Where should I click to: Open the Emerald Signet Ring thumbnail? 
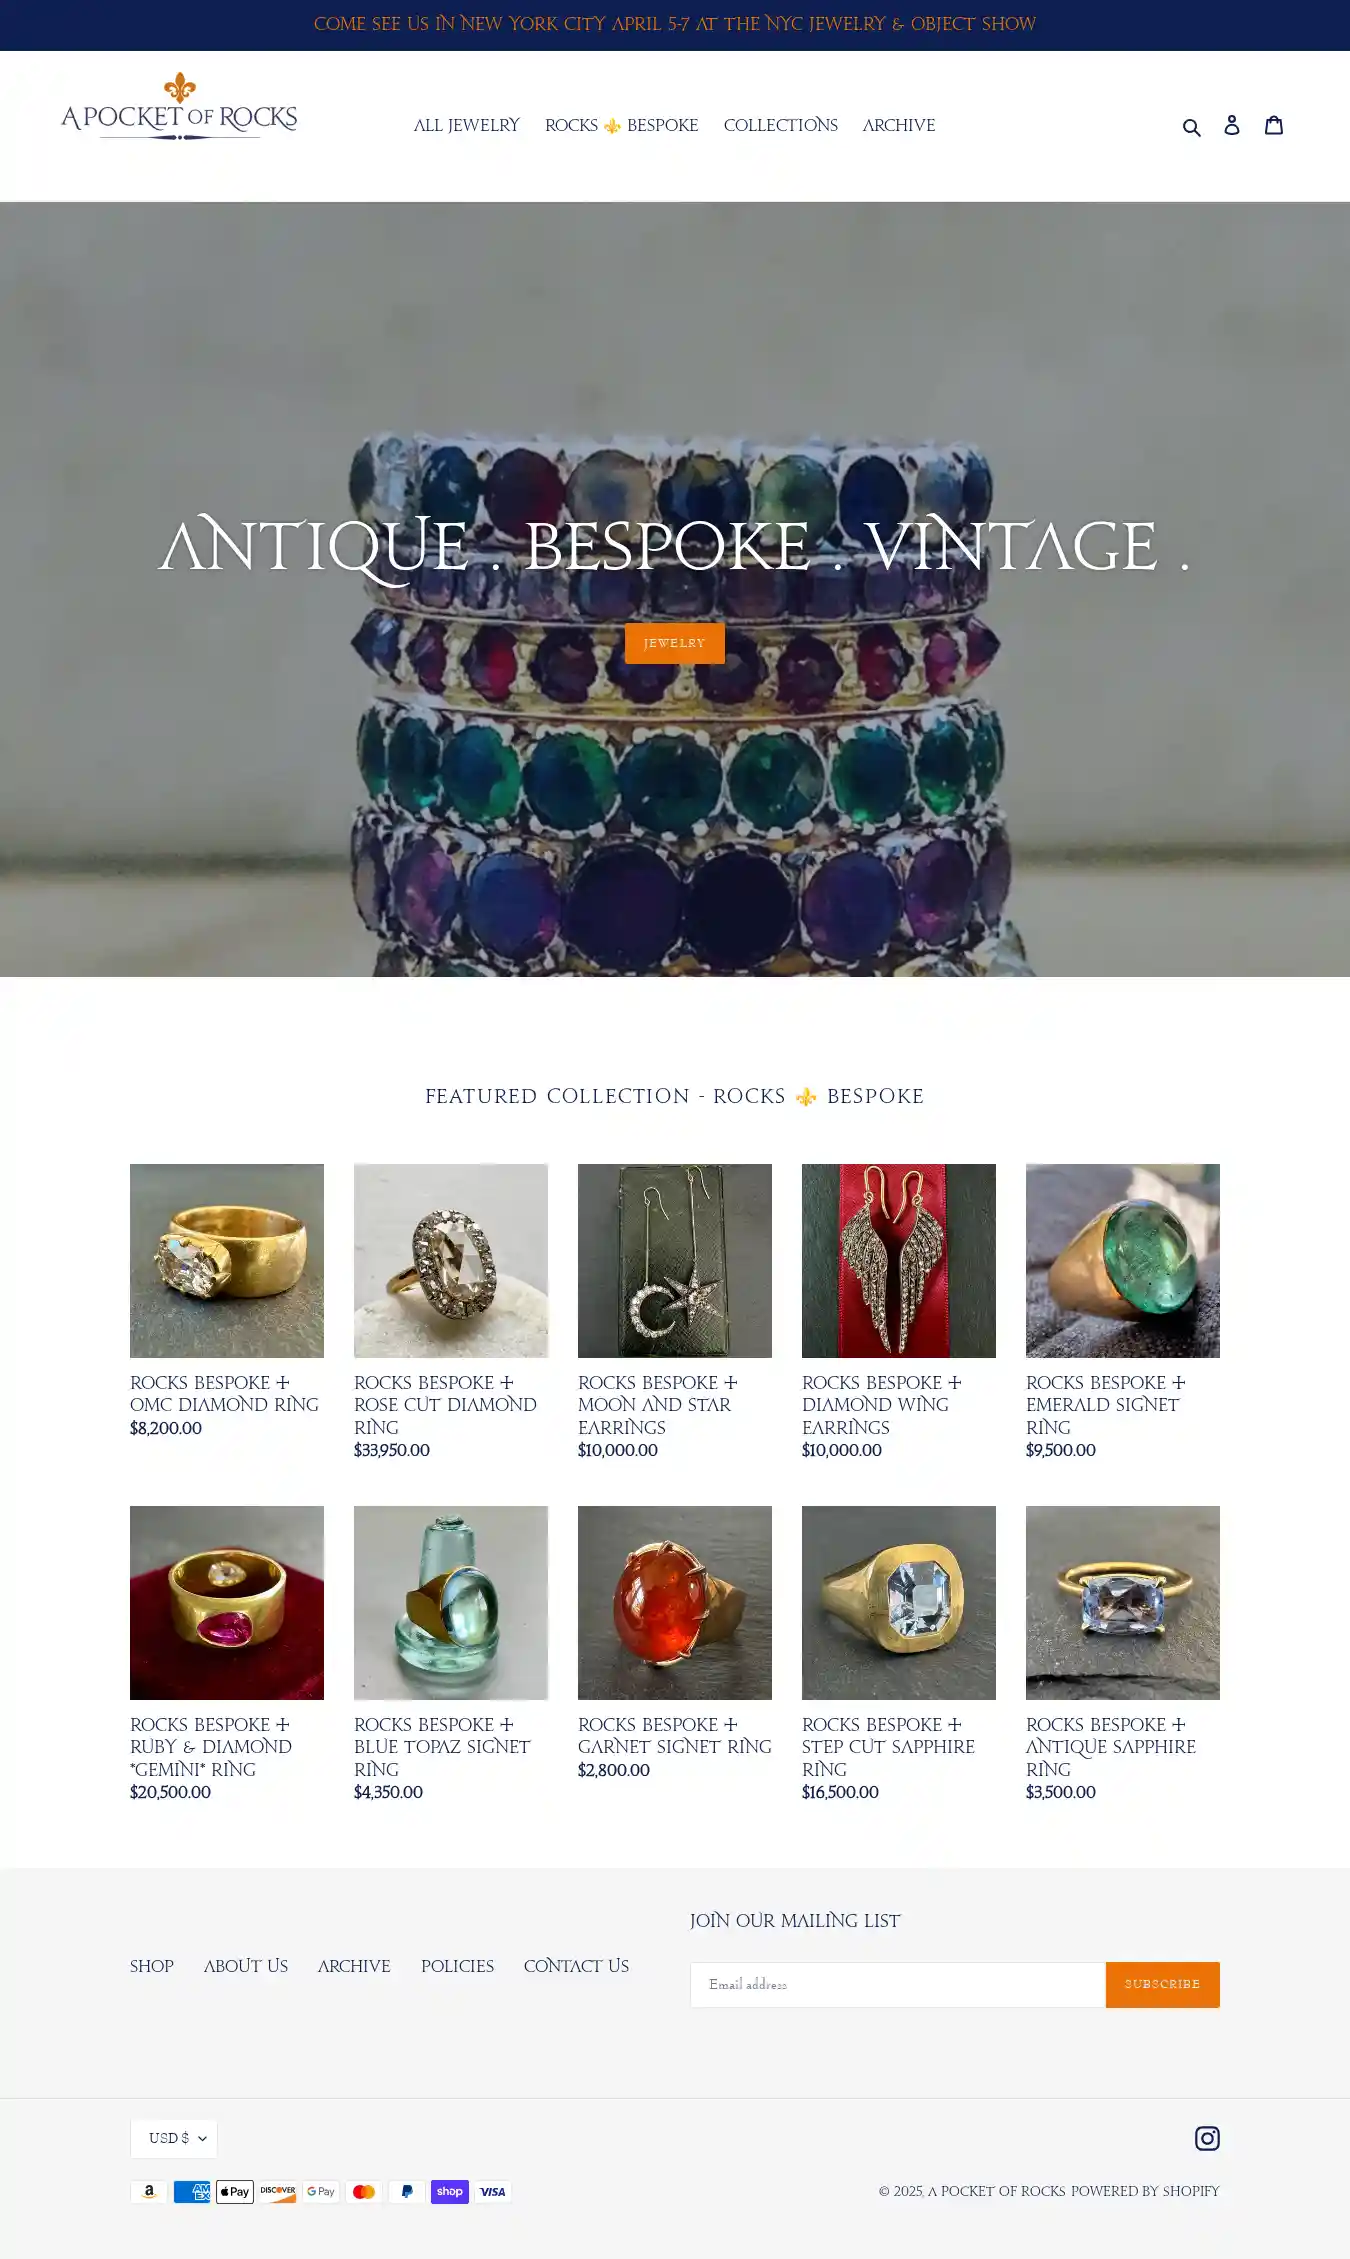click(1123, 1261)
